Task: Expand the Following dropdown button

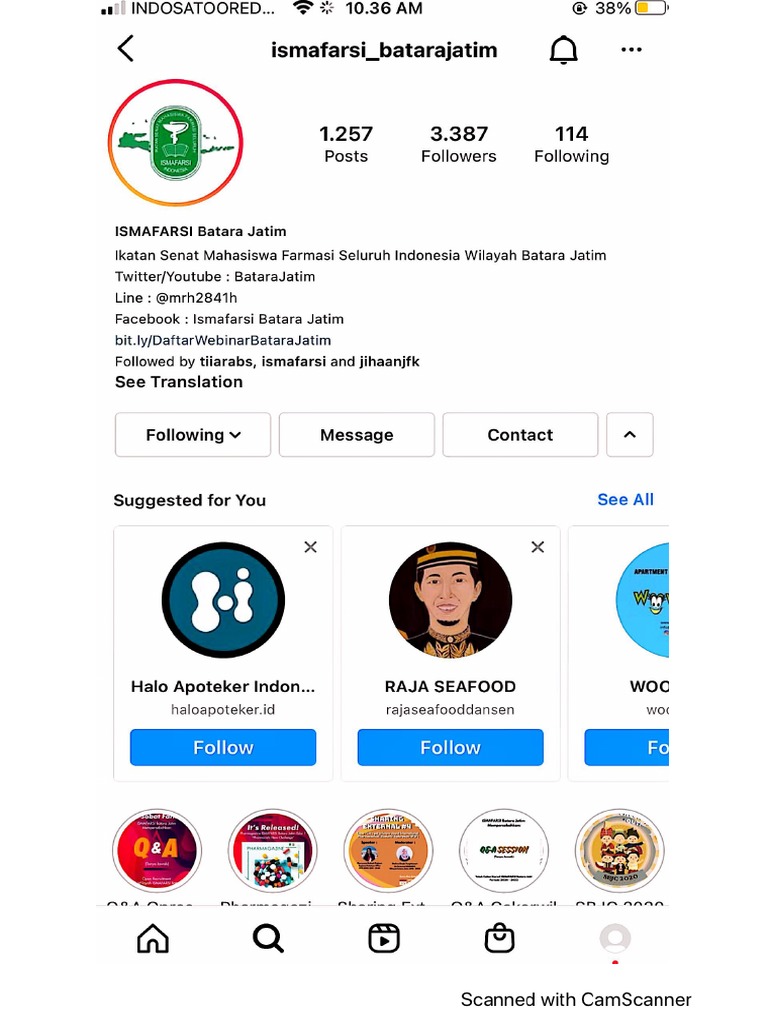Action: [193, 435]
